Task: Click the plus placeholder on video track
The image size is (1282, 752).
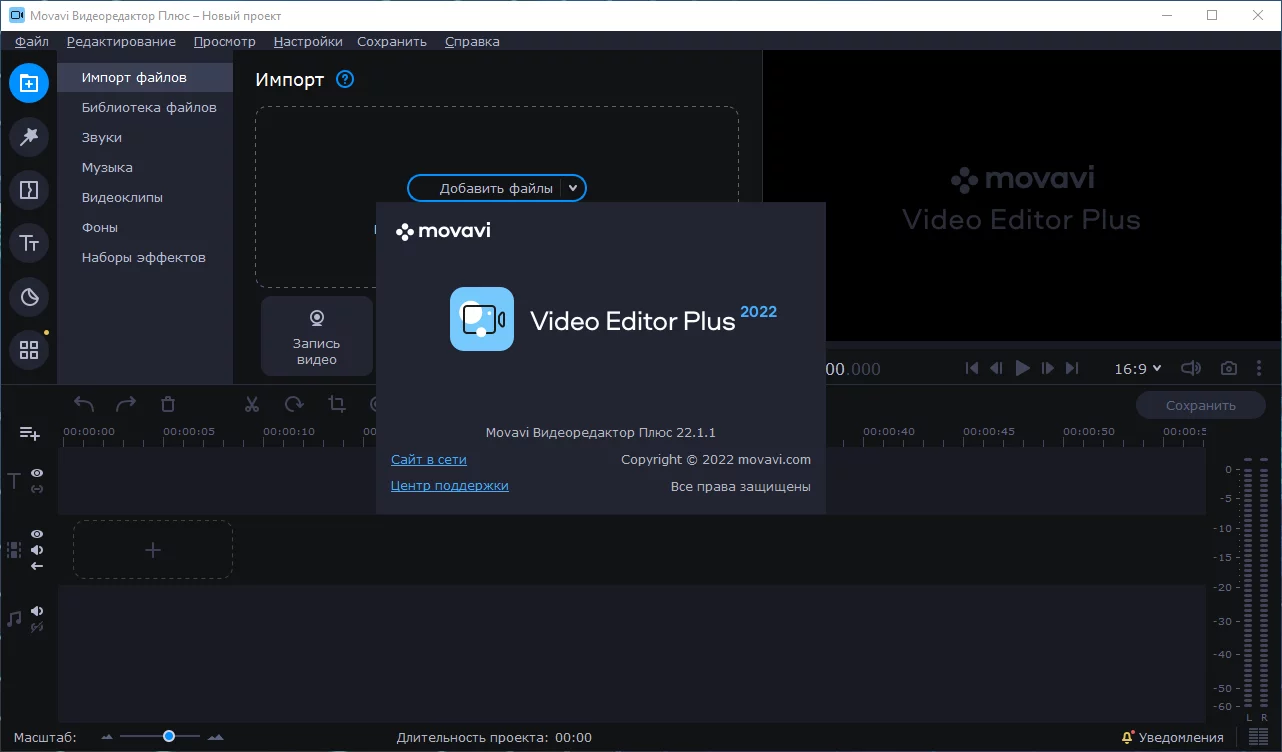Action: [x=153, y=550]
